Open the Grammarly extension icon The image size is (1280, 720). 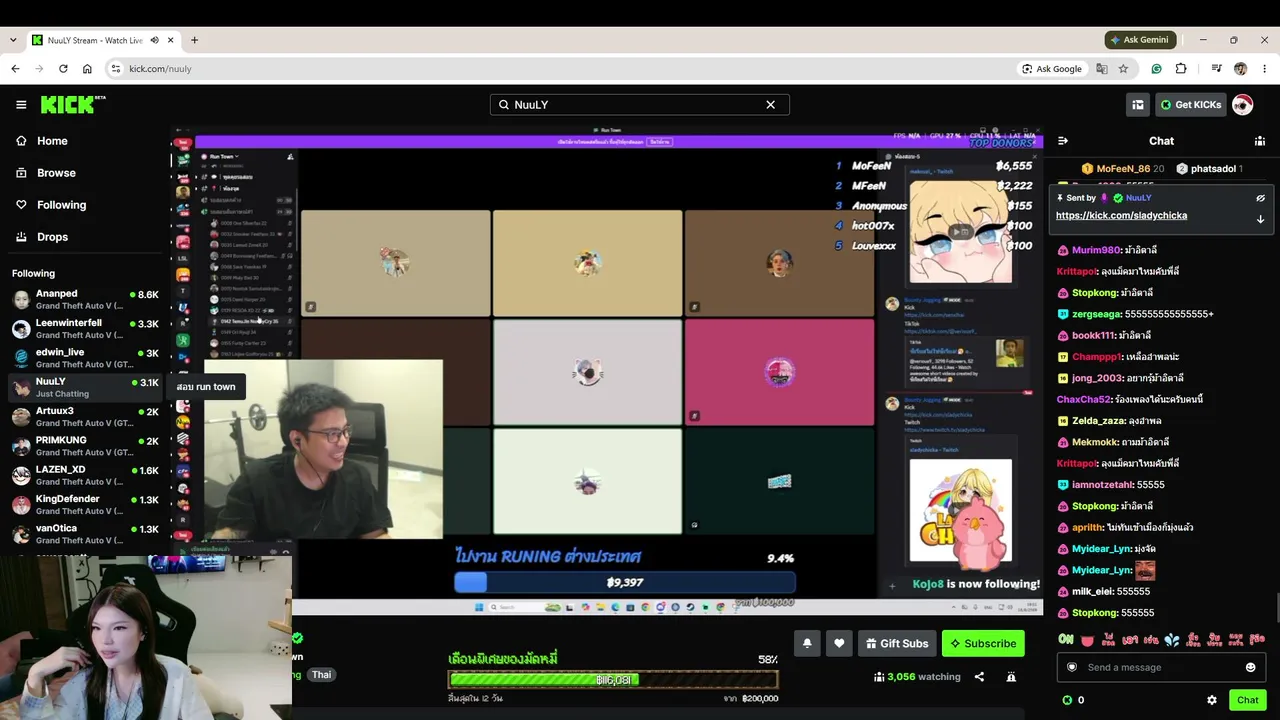point(1157,69)
